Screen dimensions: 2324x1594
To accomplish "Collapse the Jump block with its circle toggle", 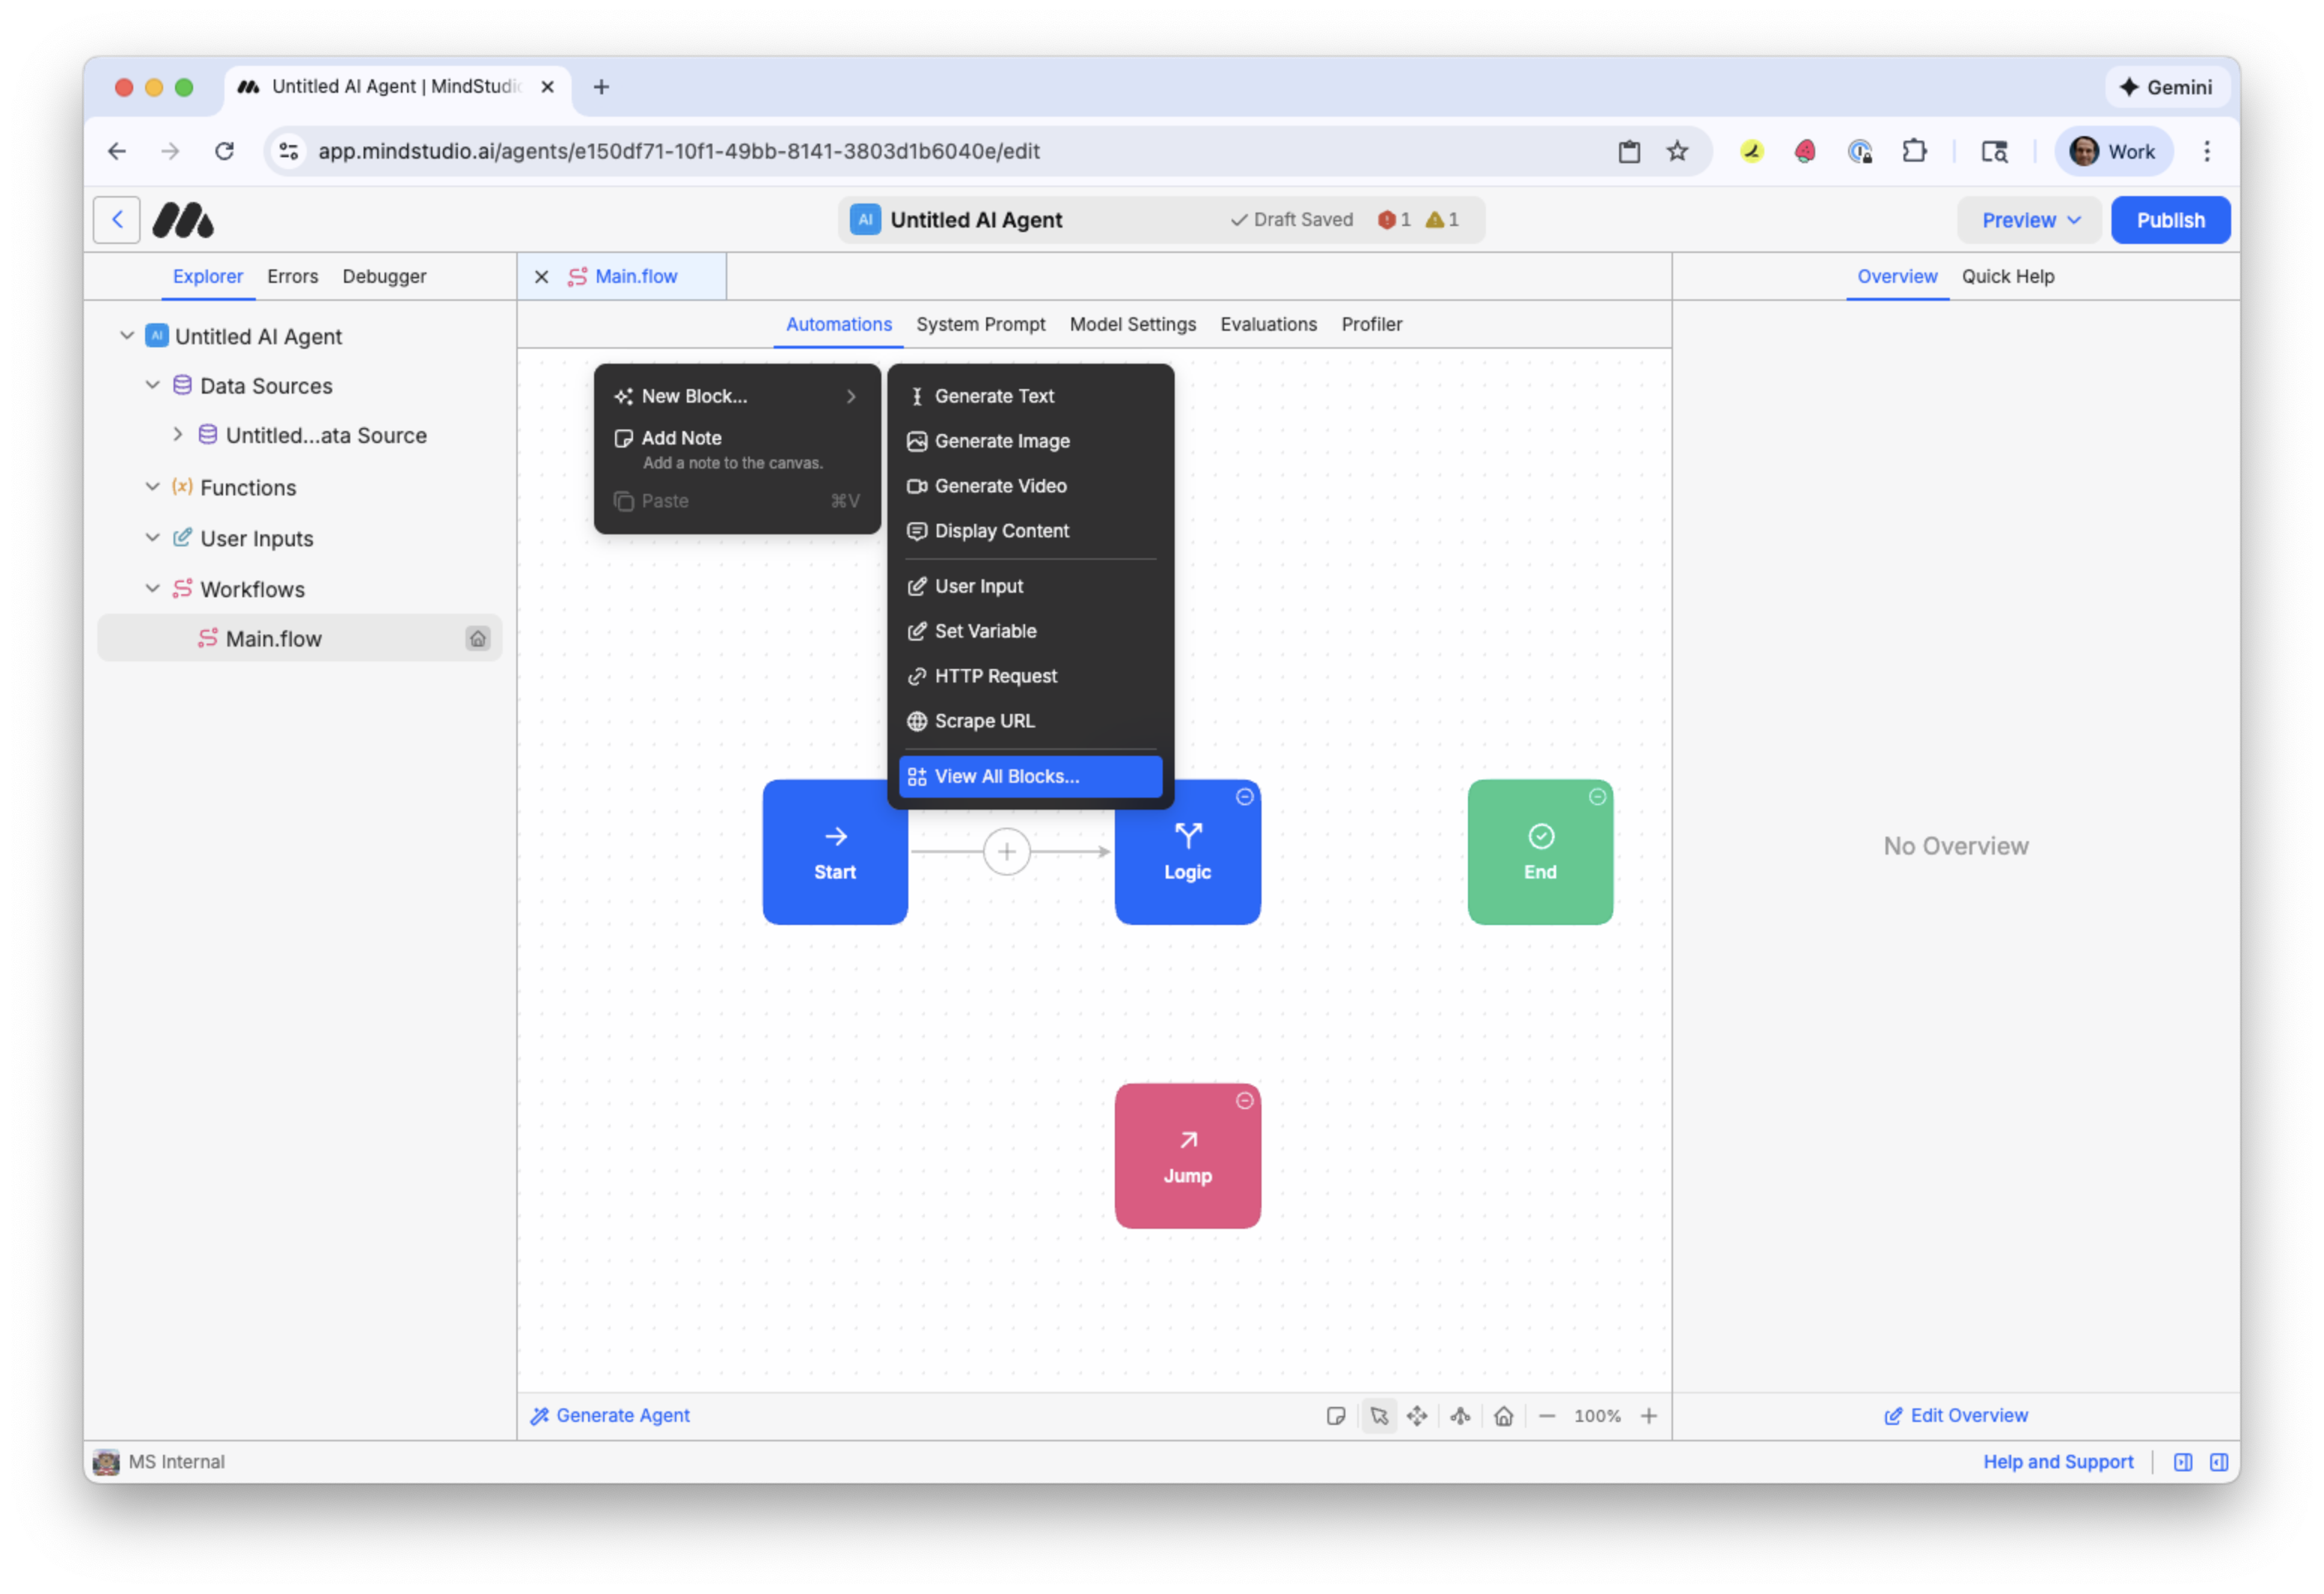I will coord(1244,1100).
